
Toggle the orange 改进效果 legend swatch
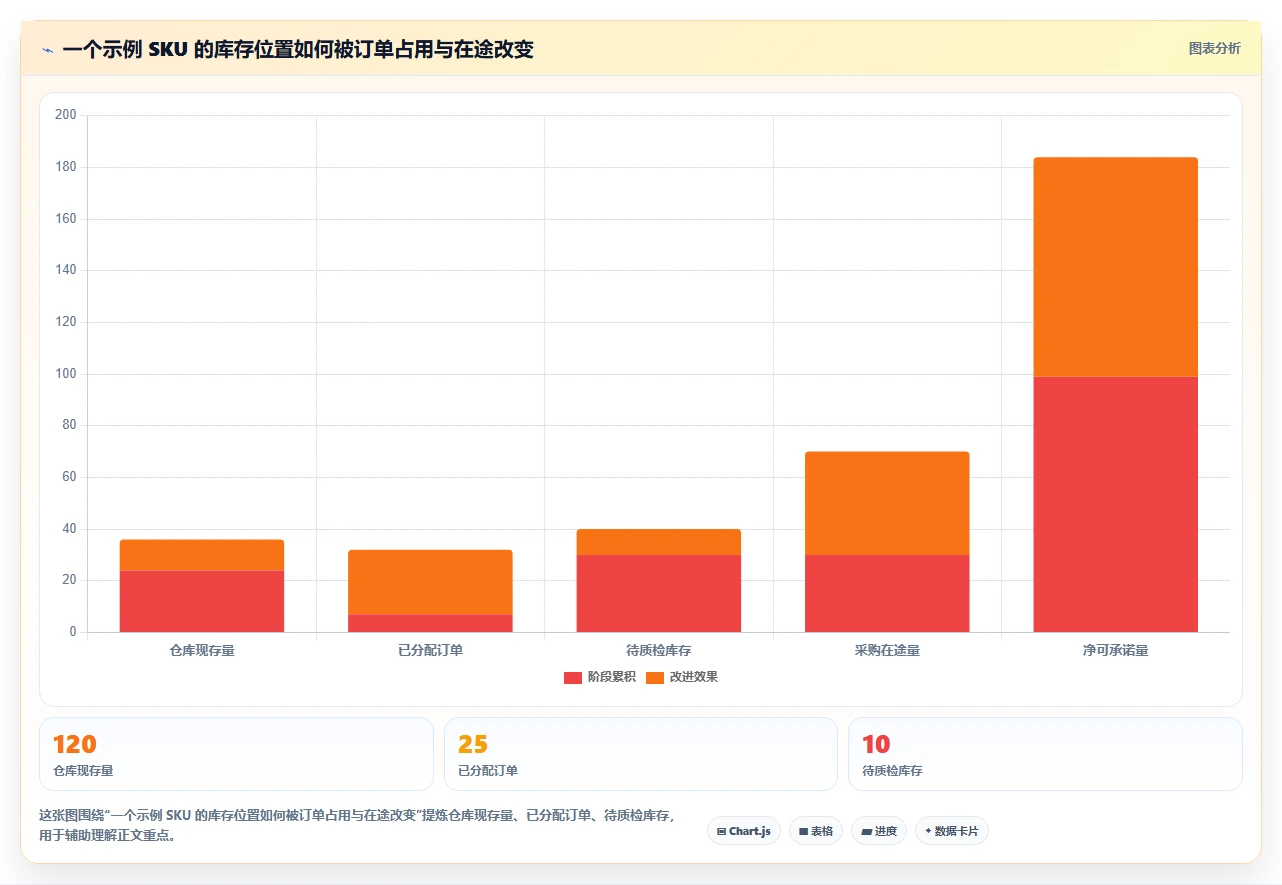coord(655,677)
